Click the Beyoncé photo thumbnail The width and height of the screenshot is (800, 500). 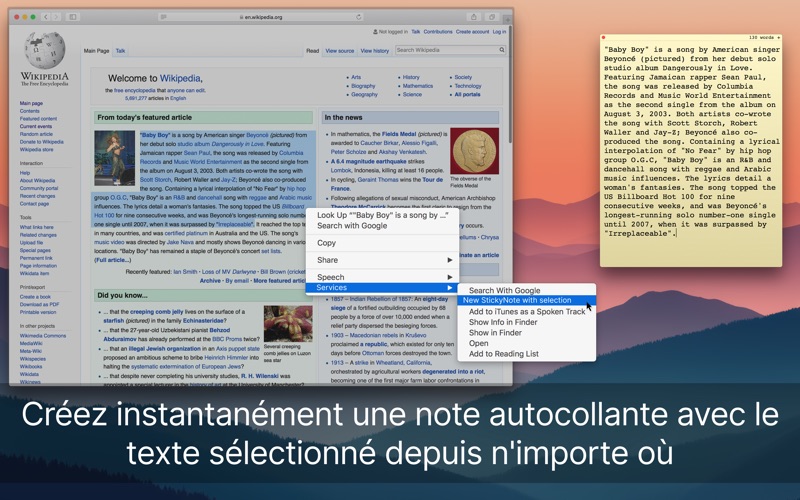[x=114, y=158]
